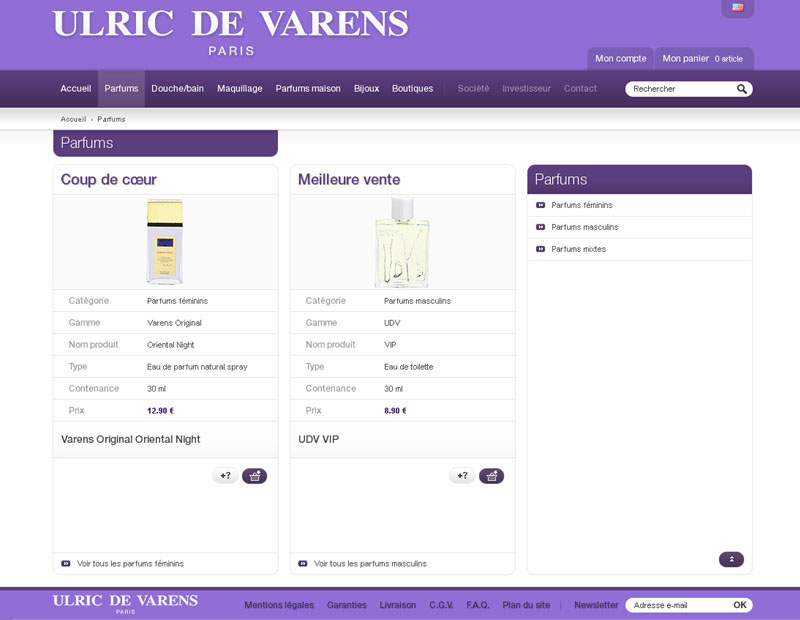Open the Boutiques menu
This screenshot has height=620, width=800.
pyautogui.click(x=413, y=89)
